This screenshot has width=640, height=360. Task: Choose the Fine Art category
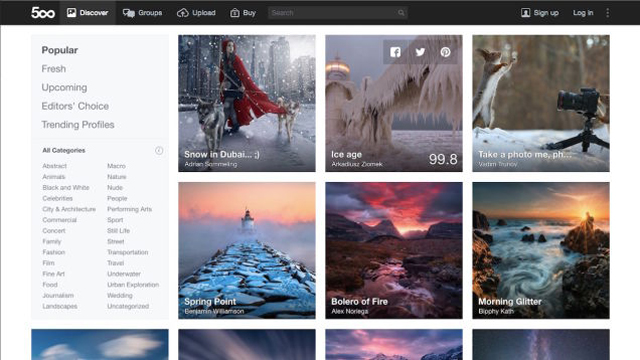point(53,274)
